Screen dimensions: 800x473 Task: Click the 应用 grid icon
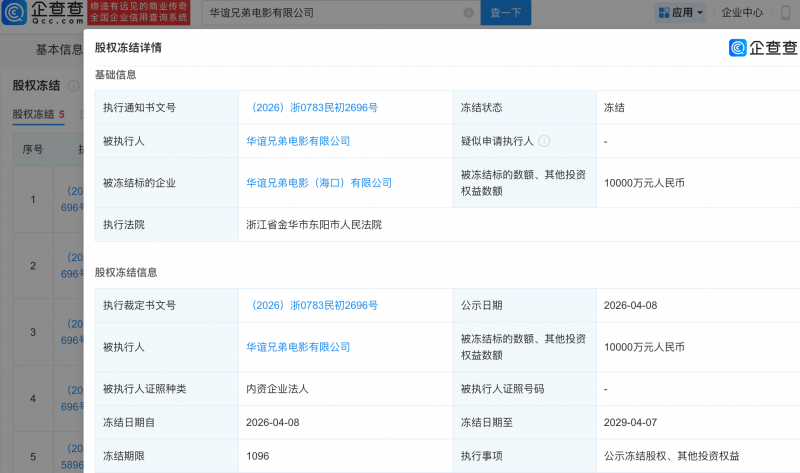click(x=662, y=13)
